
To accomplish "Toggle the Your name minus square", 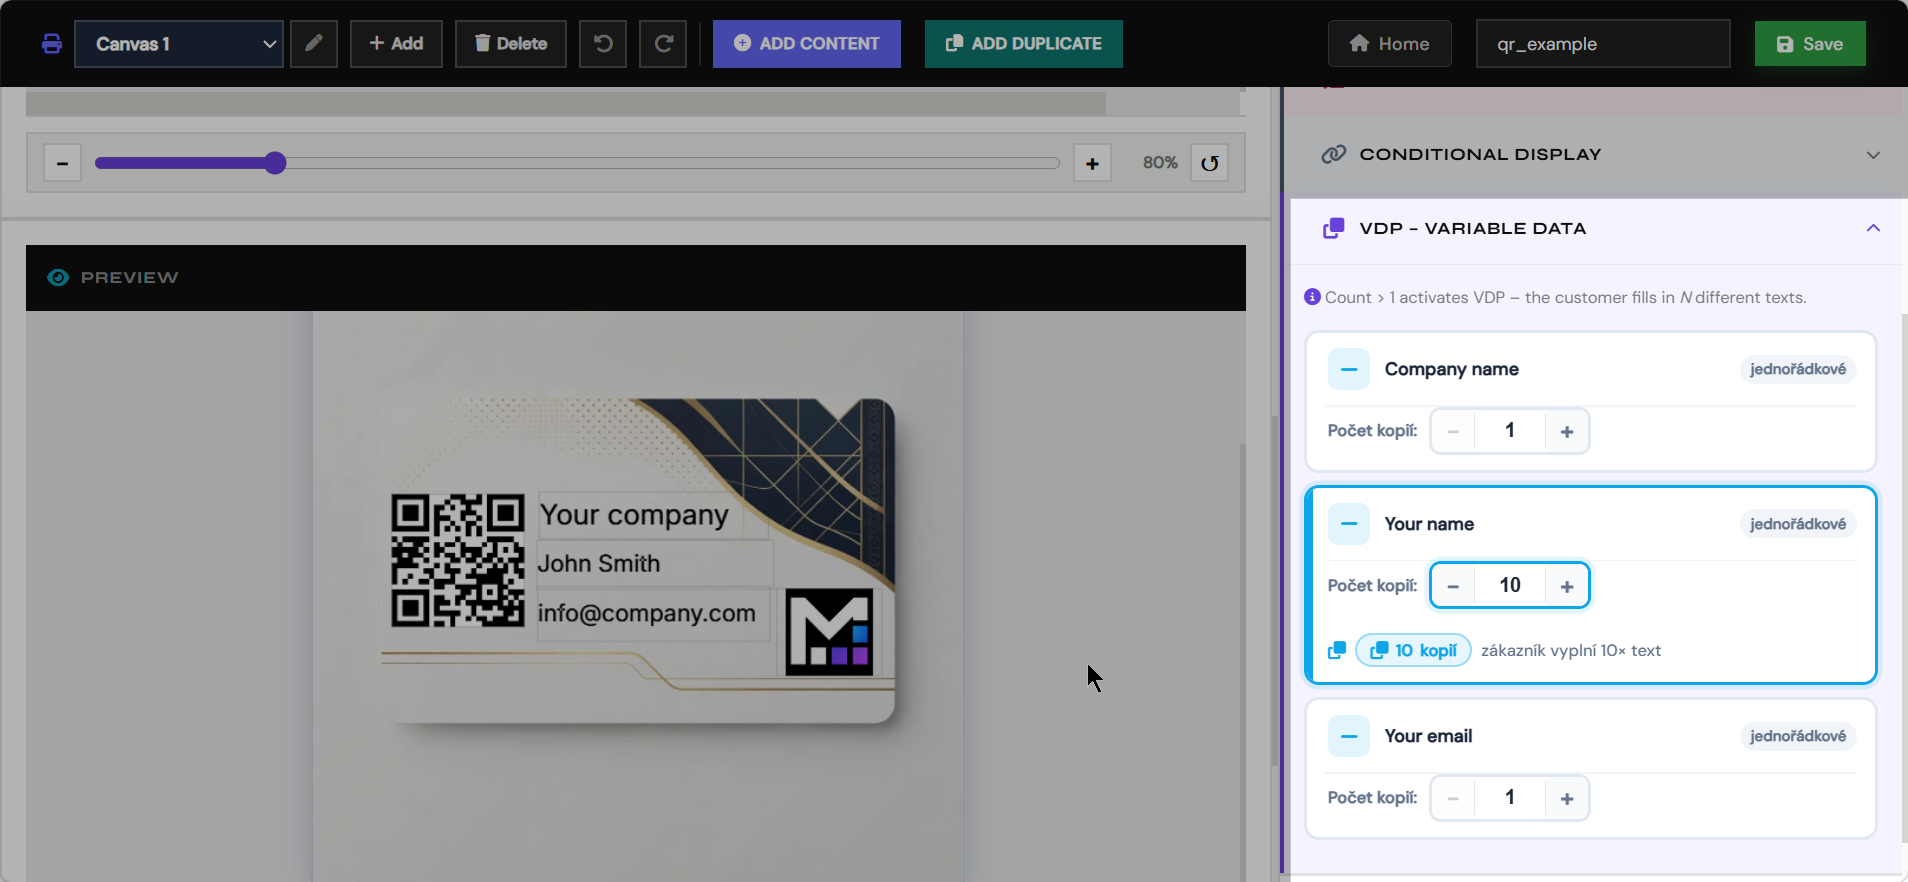I will [x=1349, y=524].
